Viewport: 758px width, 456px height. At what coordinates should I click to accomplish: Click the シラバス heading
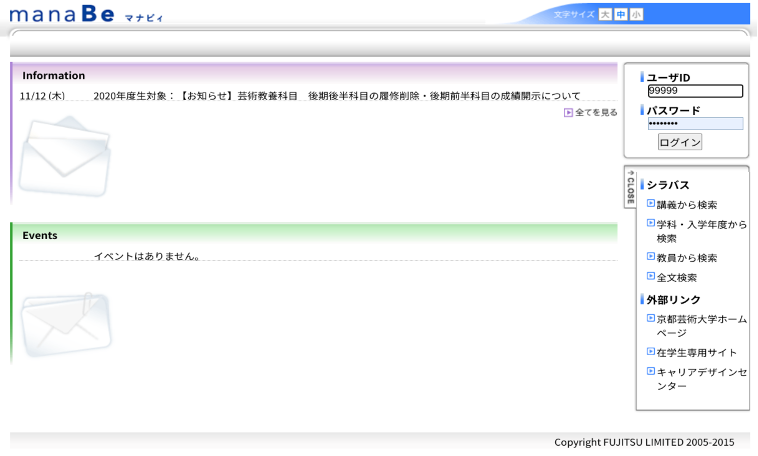(x=668, y=185)
